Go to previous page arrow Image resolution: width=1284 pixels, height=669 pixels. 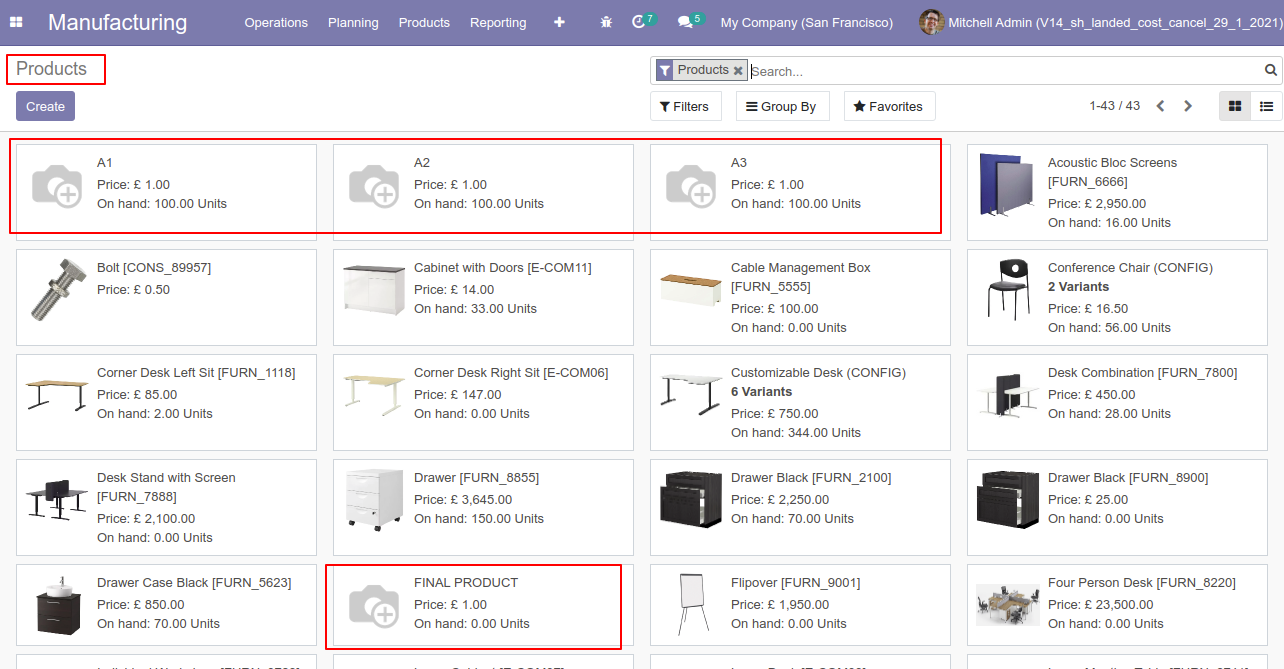[x=1160, y=106]
